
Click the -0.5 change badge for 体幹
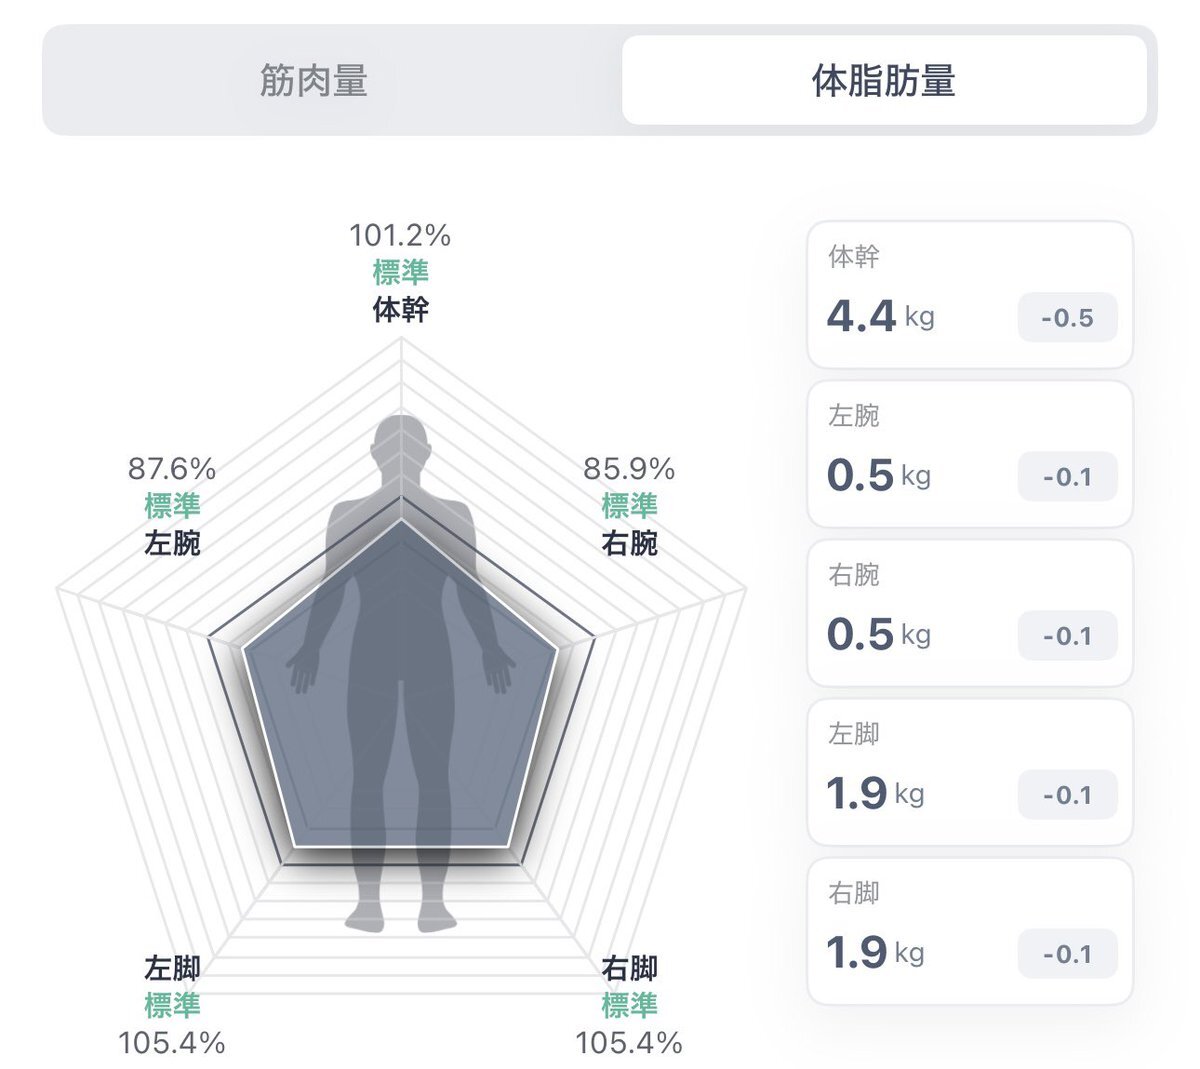[x=1067, y=318]
